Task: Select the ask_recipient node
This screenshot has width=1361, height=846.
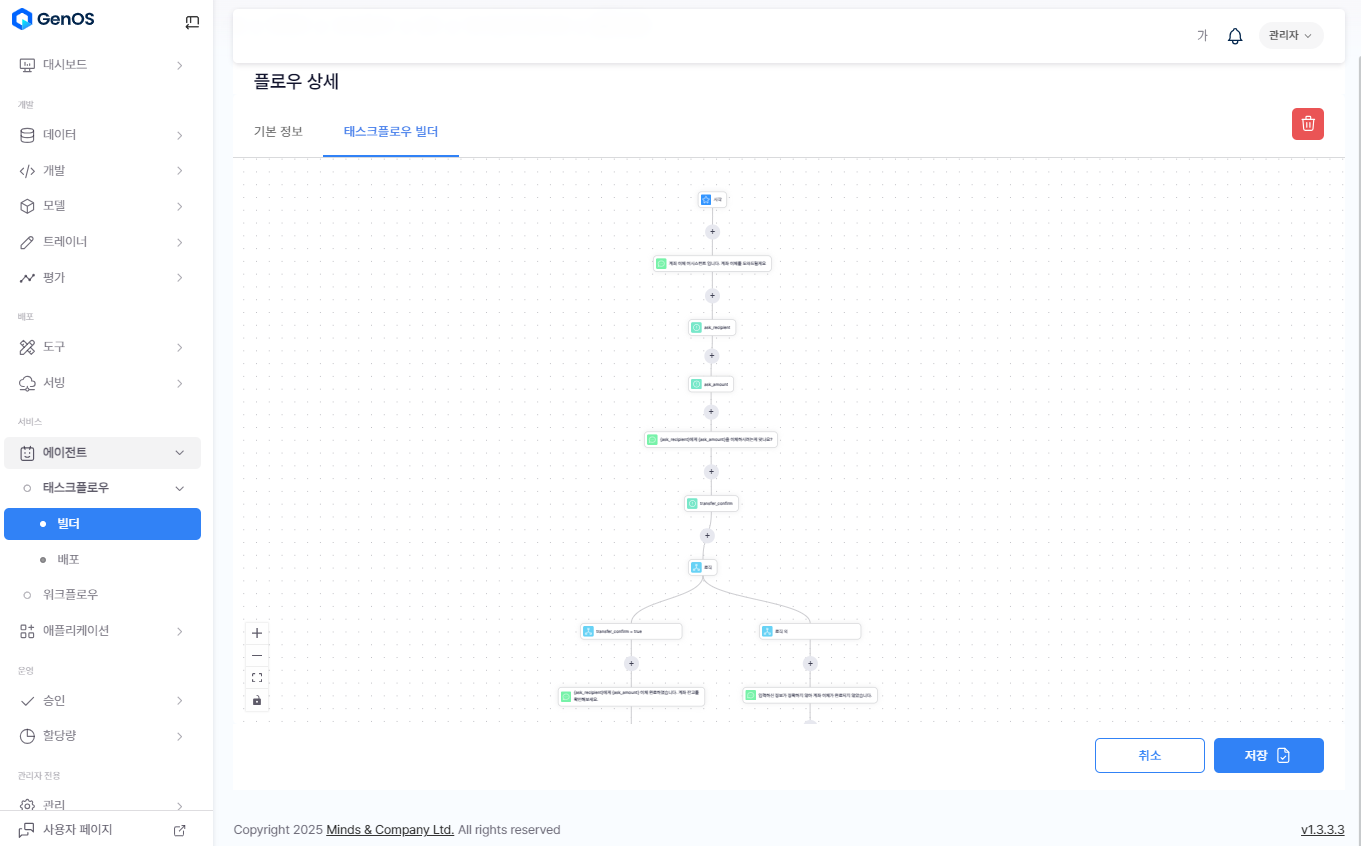Action: pos(712,327)
